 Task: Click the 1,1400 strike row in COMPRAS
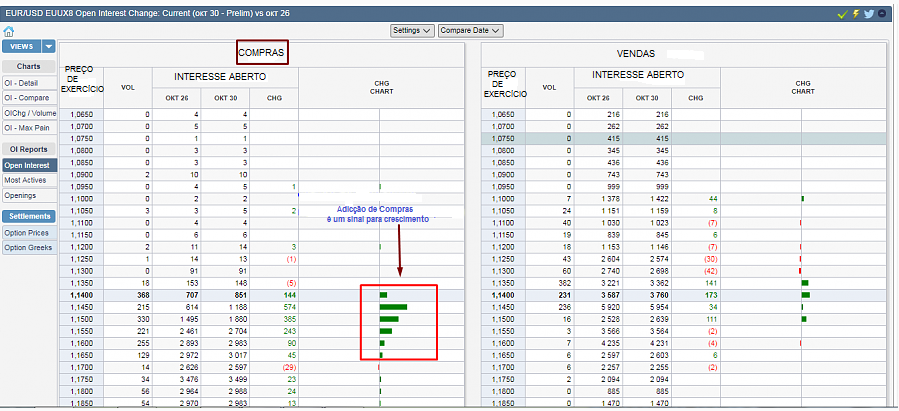[x=80, y=295]
